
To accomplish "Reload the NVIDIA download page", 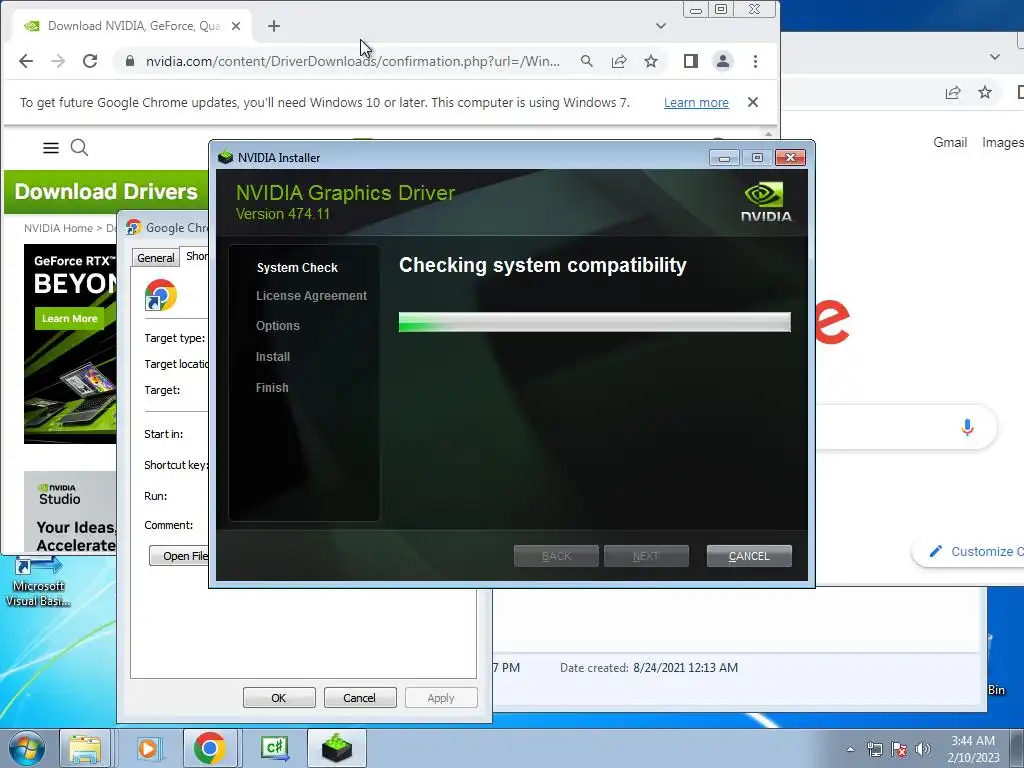I will tap(90, 61).
